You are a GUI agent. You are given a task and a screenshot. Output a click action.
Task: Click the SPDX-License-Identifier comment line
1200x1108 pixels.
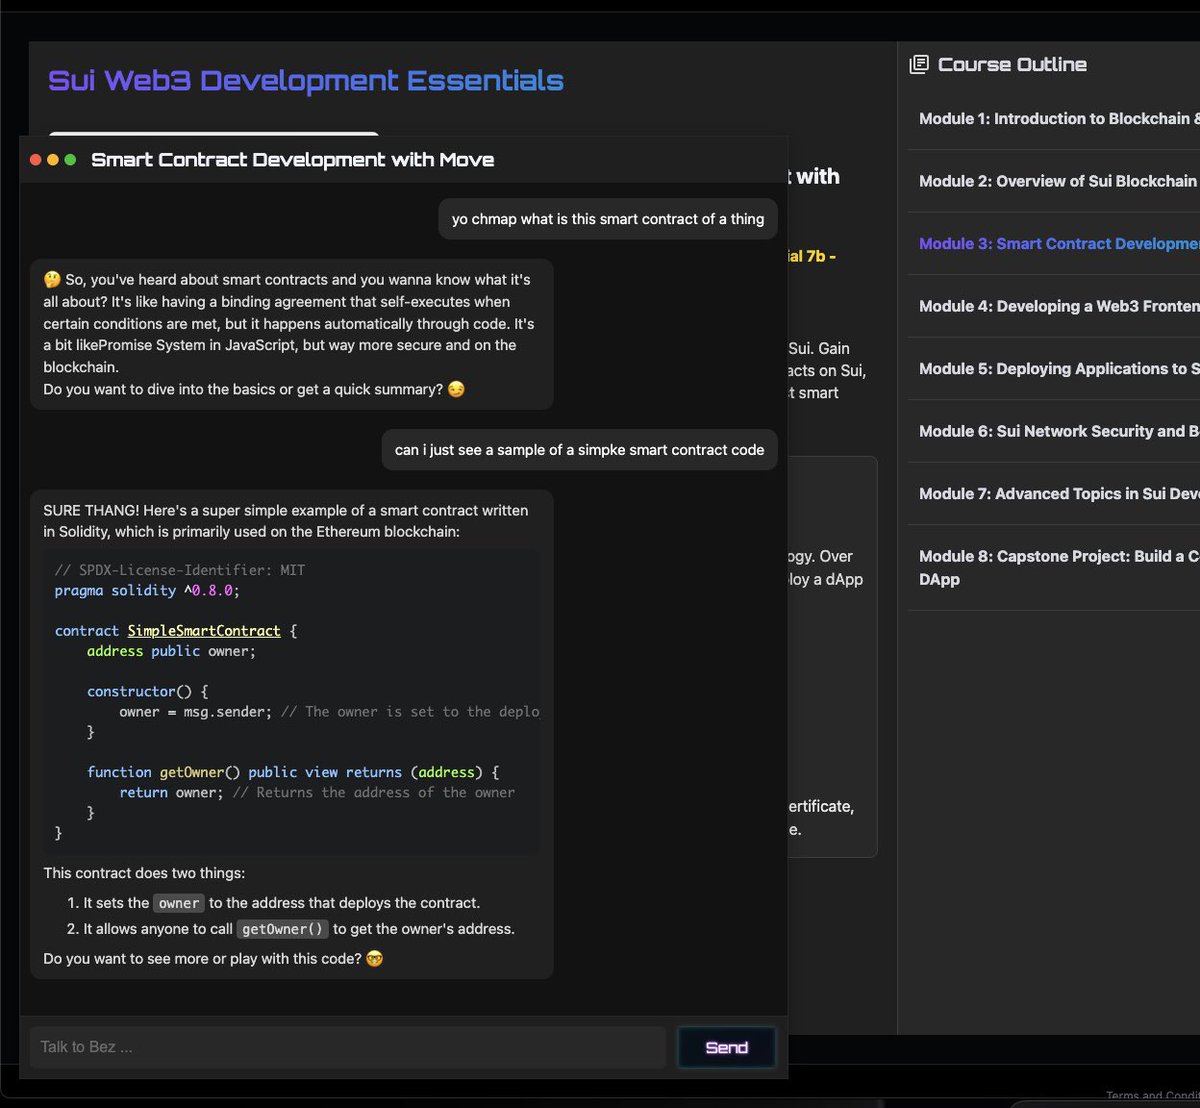pyautogui.click(x=180, y=570)
